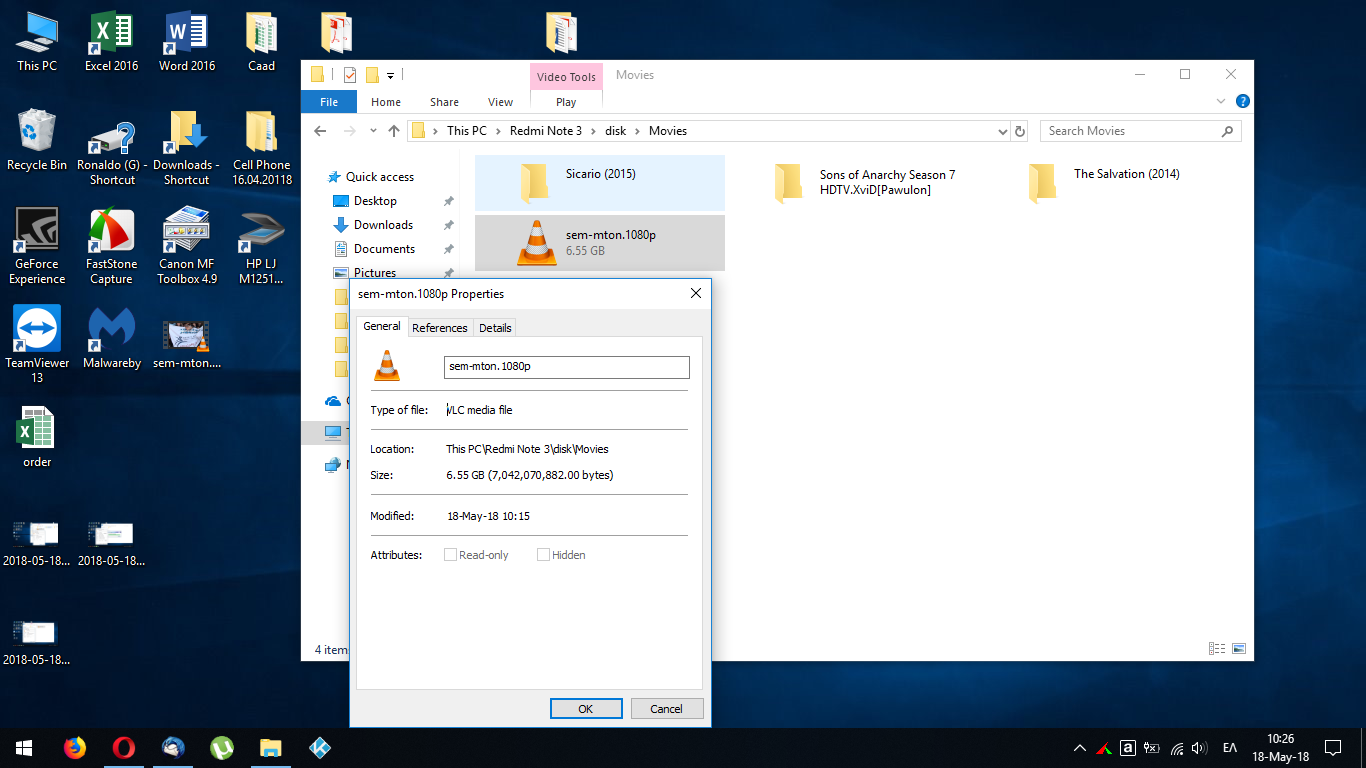The width and height of the screenshot is (1366, 768).
Task: Launch Malwarebytes from the desktop
Action: (111, 330)
